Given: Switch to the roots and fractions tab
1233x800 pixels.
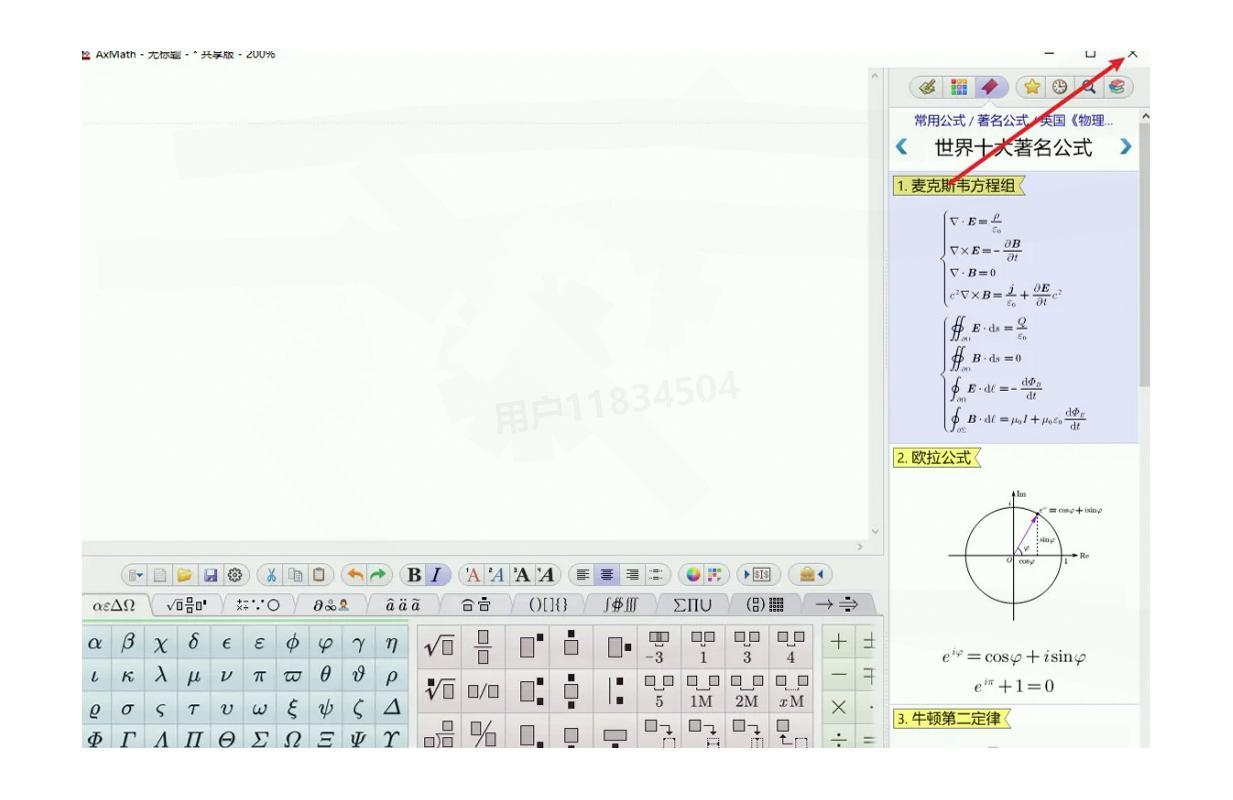Looking at the screenshot, I should coord(186,605).
